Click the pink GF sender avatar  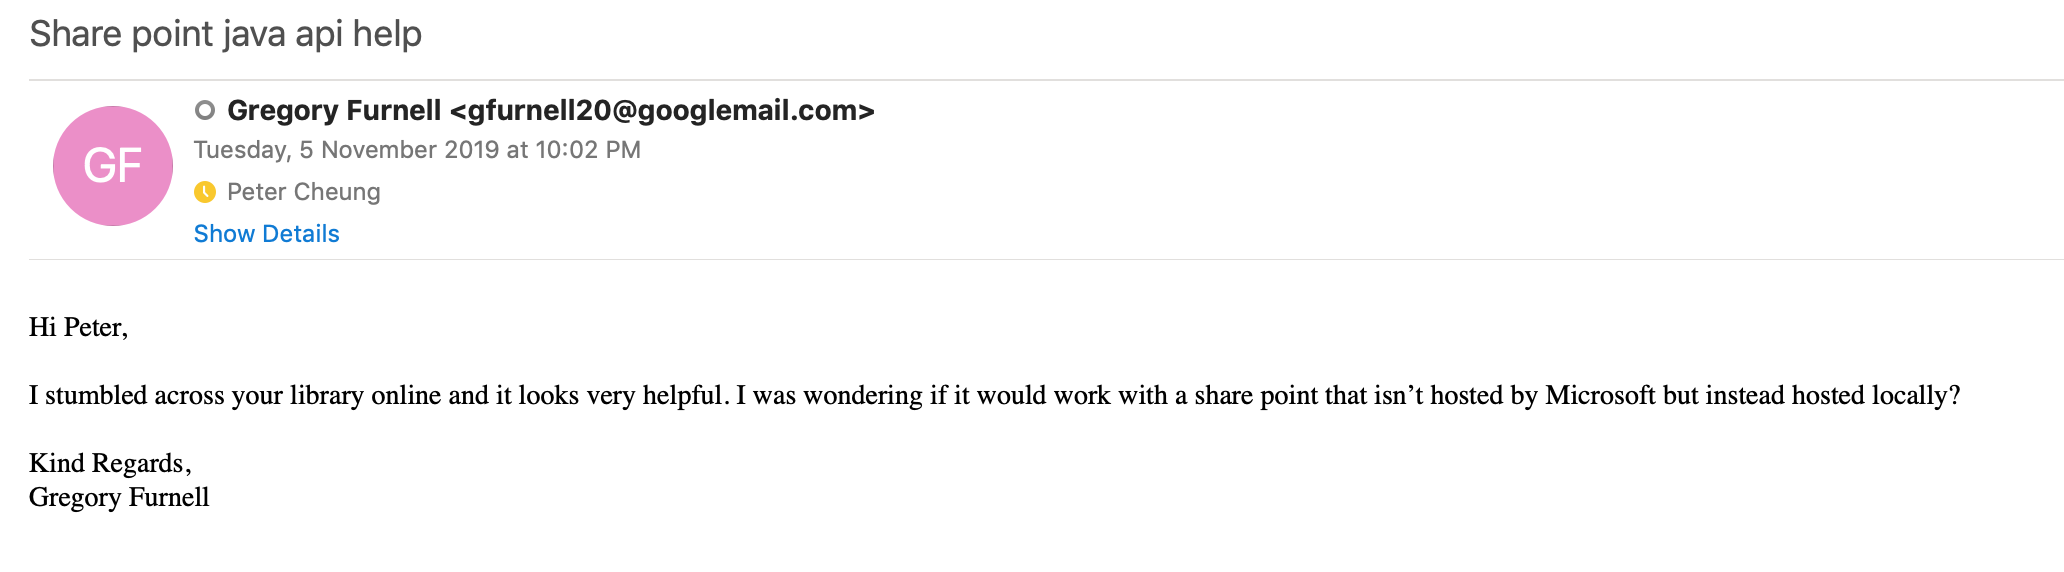click(x=113, y=166)
